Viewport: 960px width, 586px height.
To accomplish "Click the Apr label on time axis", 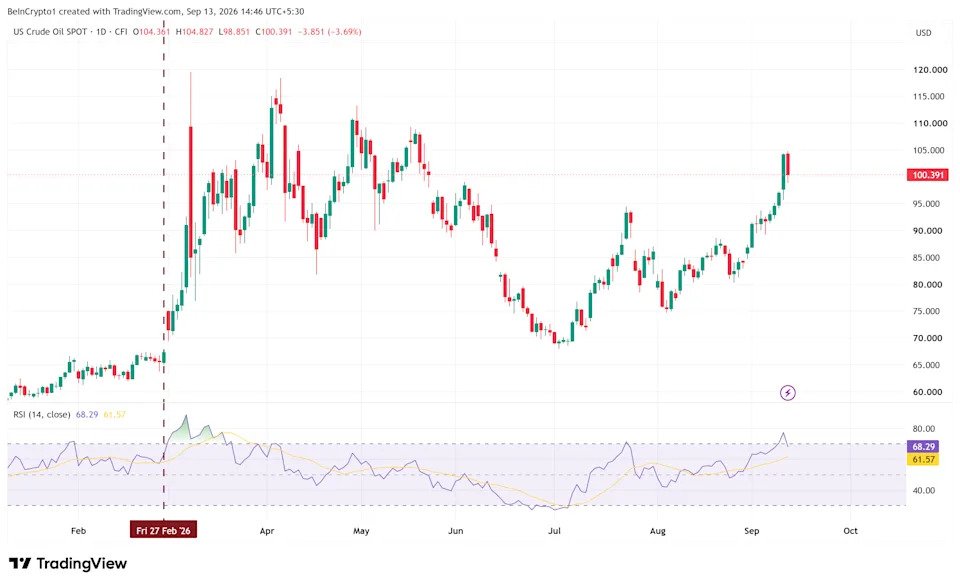I will click(x=267, y=531).
